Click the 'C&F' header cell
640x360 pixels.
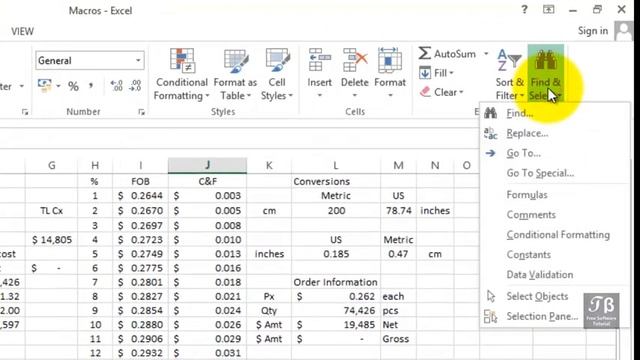[x=207, y=181]
